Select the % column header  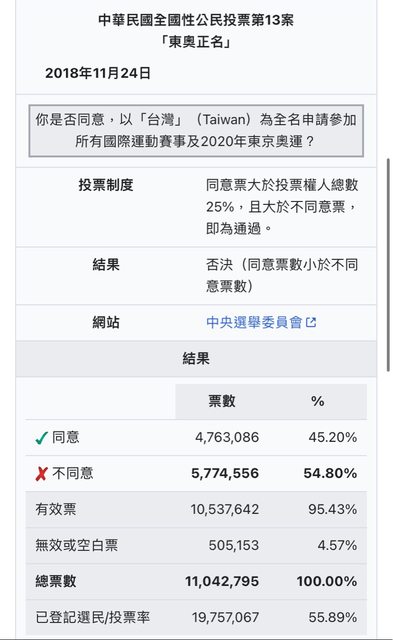tap(318, 401)
